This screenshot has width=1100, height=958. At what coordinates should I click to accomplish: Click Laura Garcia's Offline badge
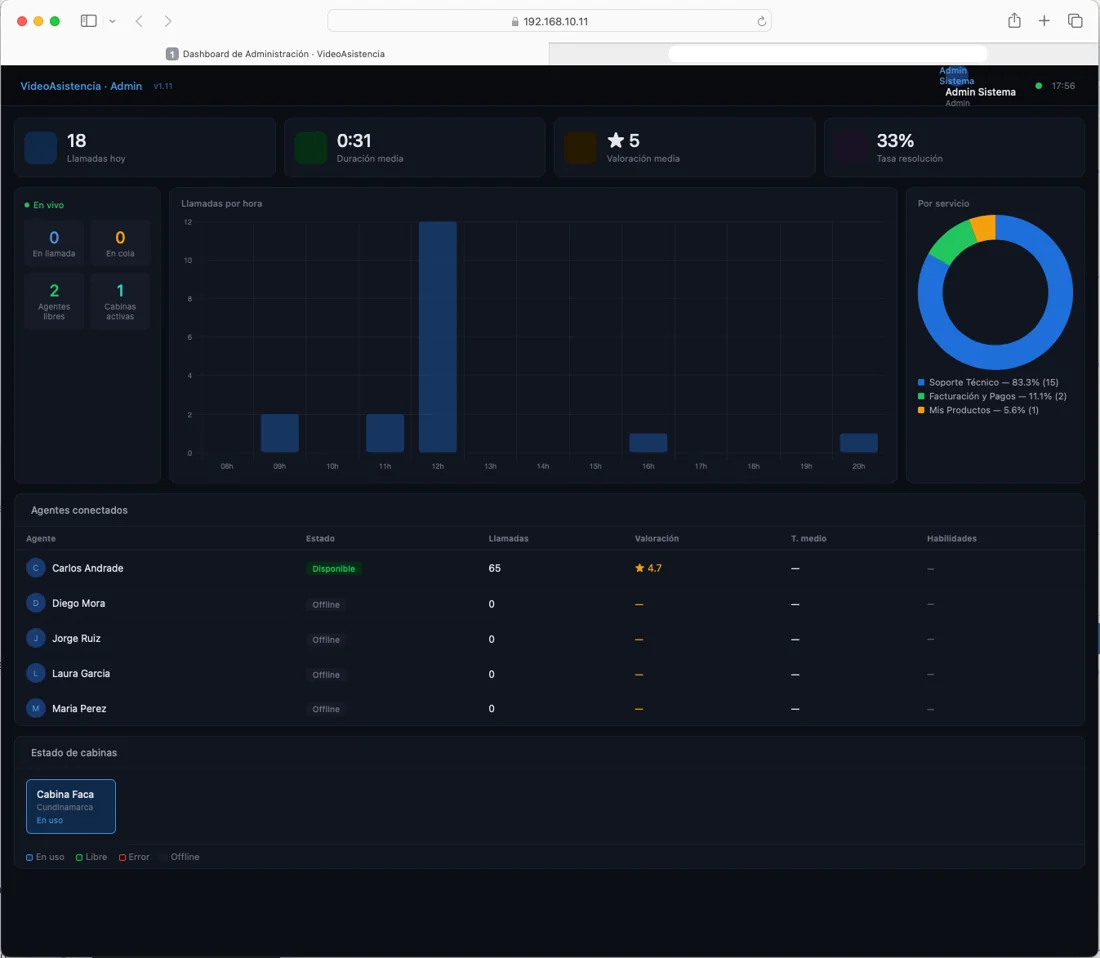(326, 675)
